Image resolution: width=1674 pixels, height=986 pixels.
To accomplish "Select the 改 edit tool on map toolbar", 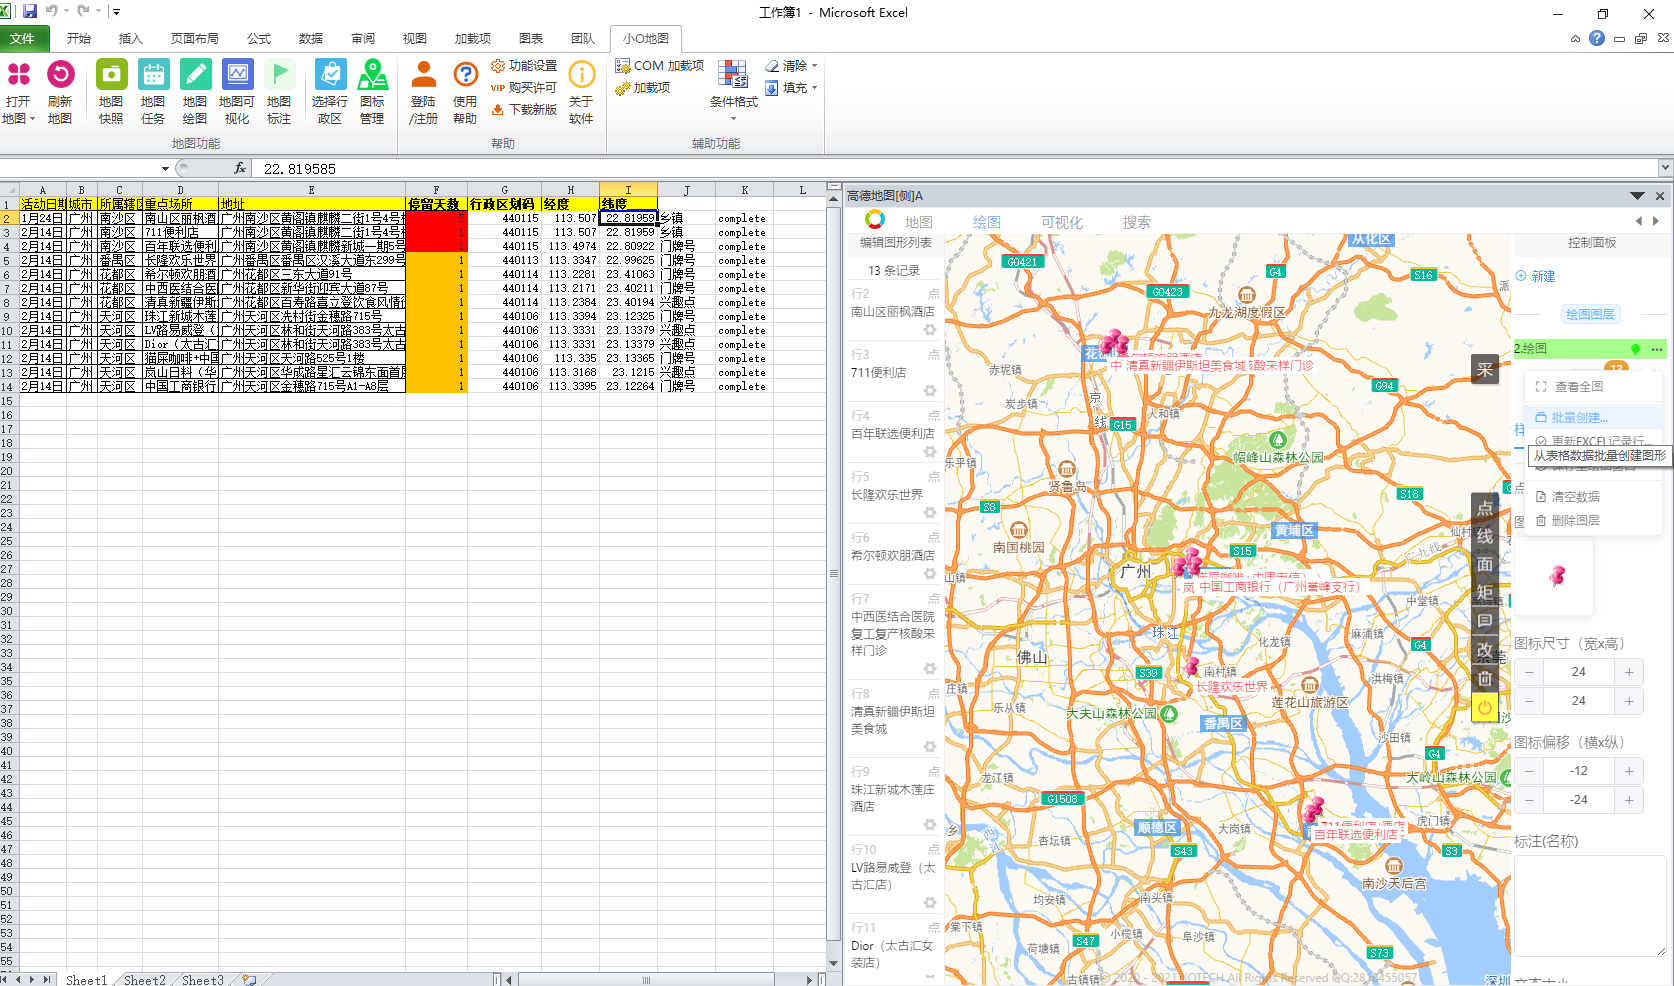I will point(1485,650).
